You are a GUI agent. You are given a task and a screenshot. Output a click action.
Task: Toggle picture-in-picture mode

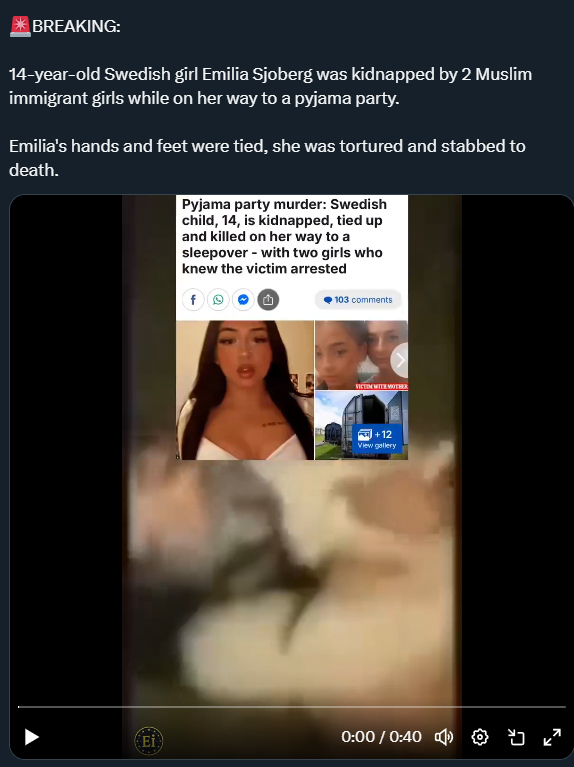click(x=516, y=737)
